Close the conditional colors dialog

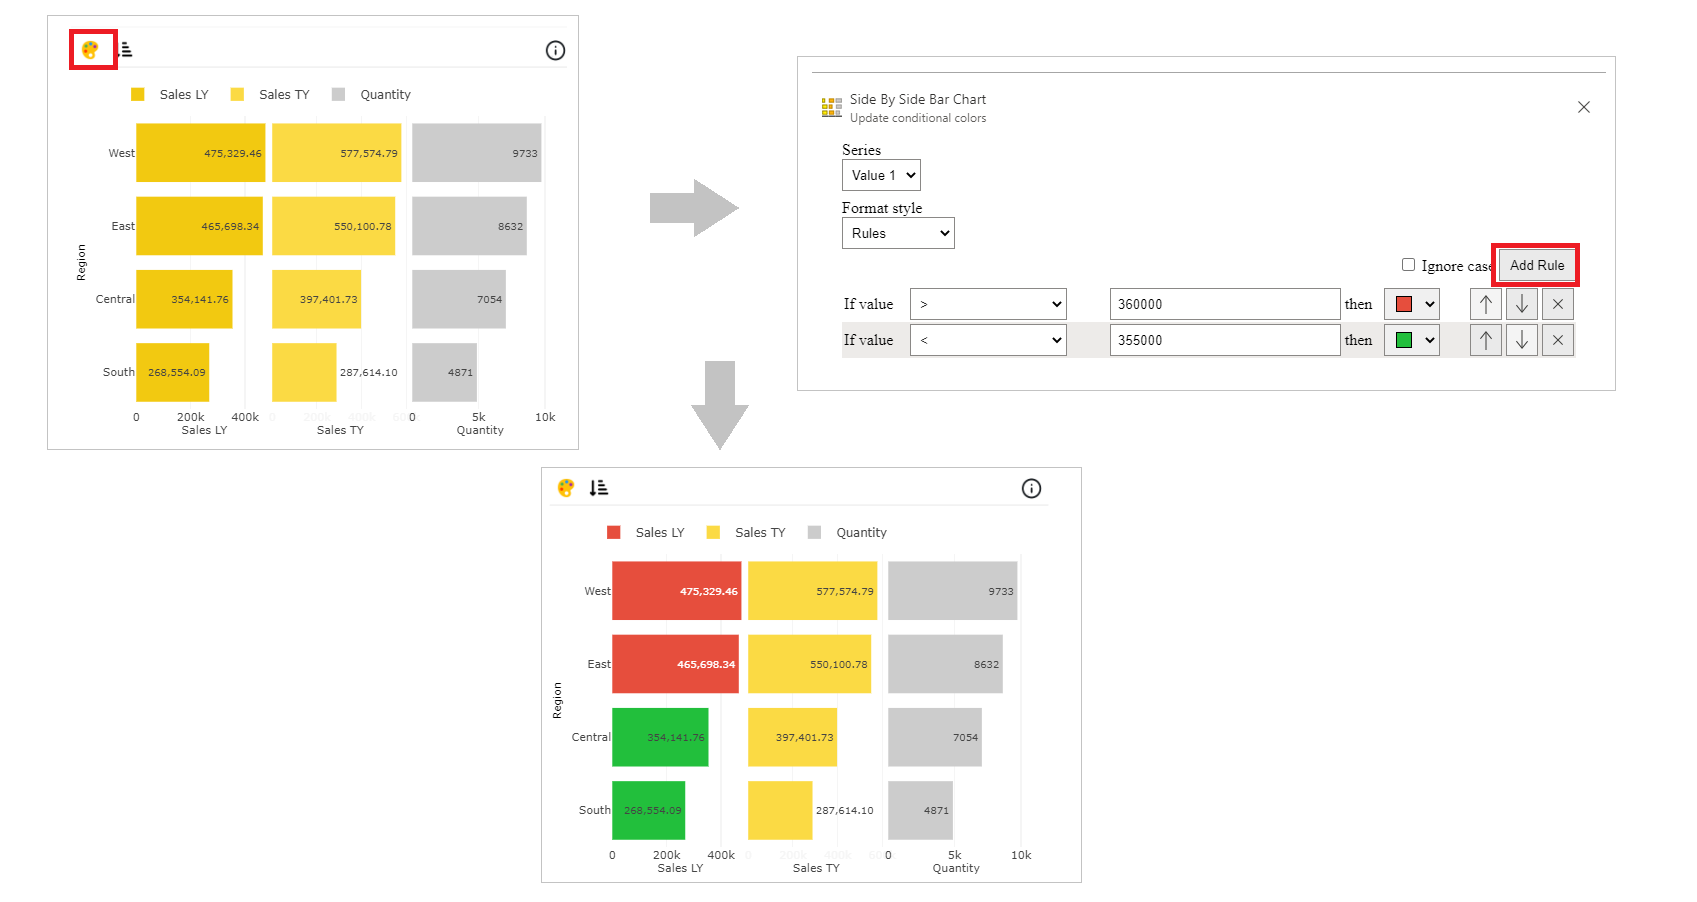tap(1584, 107)
